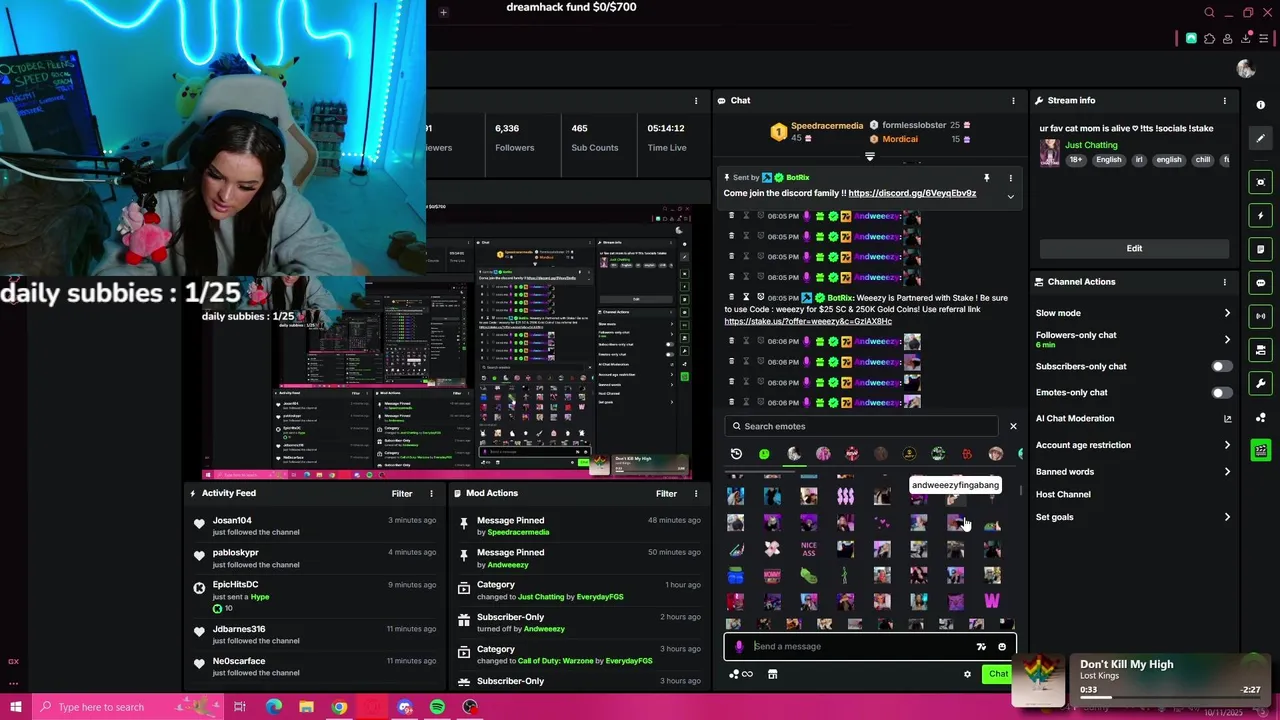
Task: Toggle the focus-frame sidebar icon
Action: pyautogui.click(x=1261, y=182)
